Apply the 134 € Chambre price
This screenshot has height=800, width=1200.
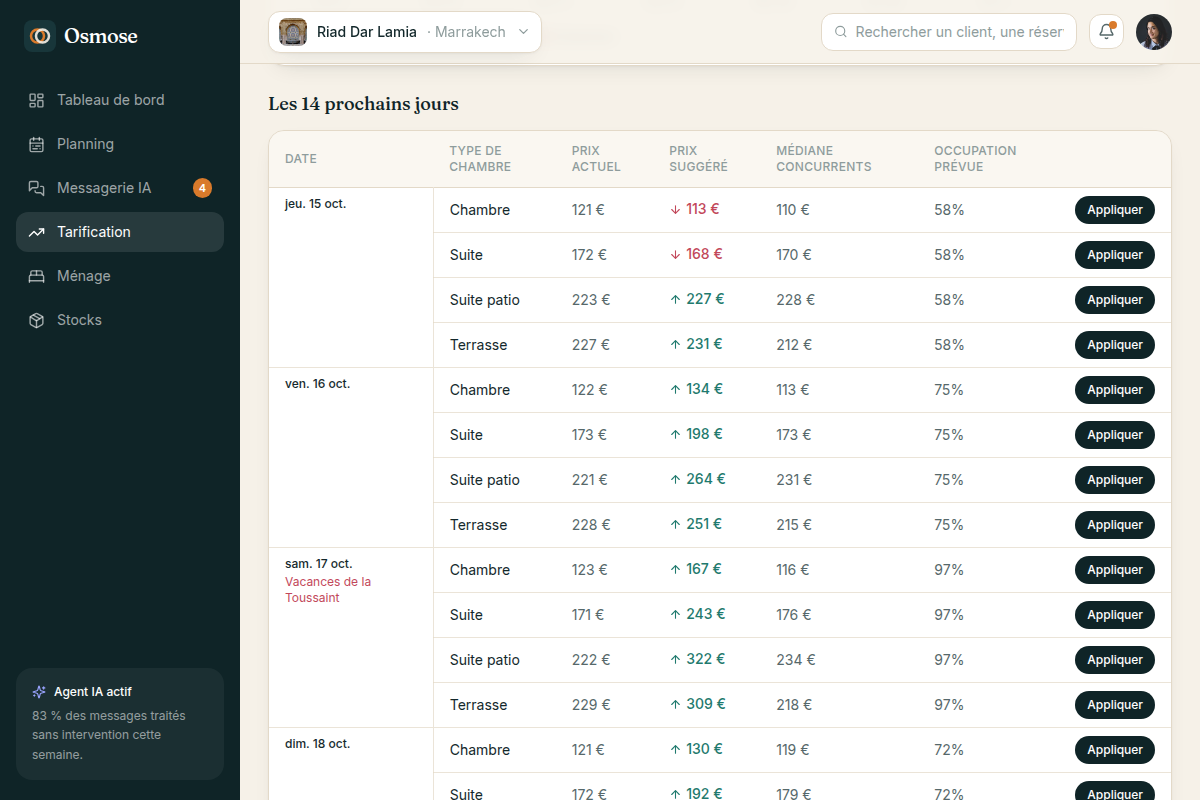point(1115,390)
